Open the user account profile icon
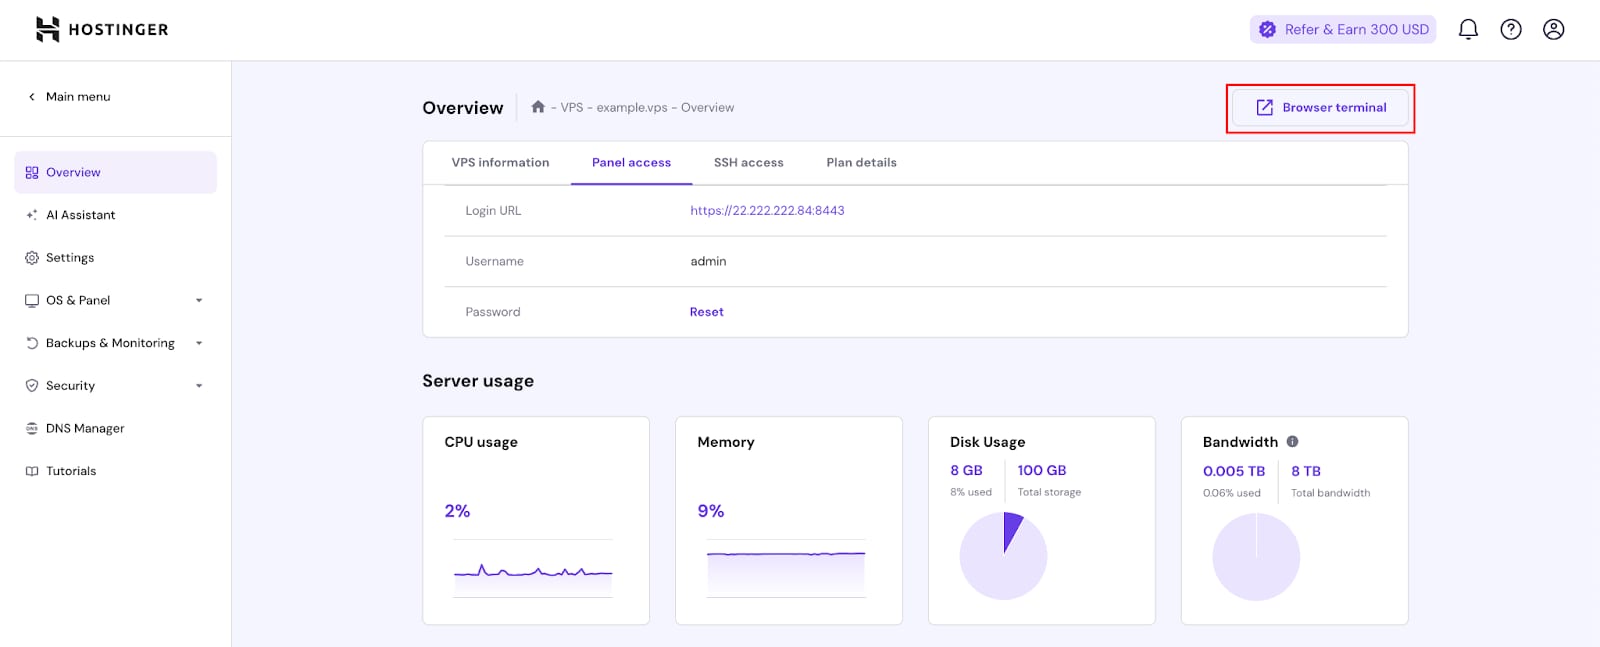 pos(1553,29)
